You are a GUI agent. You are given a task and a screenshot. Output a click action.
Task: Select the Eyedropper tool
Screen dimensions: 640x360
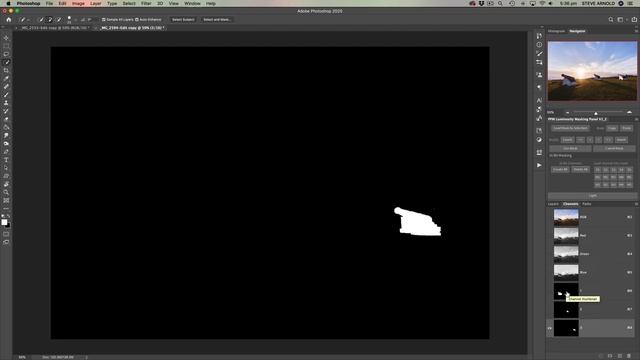click(x=6, y=78)
